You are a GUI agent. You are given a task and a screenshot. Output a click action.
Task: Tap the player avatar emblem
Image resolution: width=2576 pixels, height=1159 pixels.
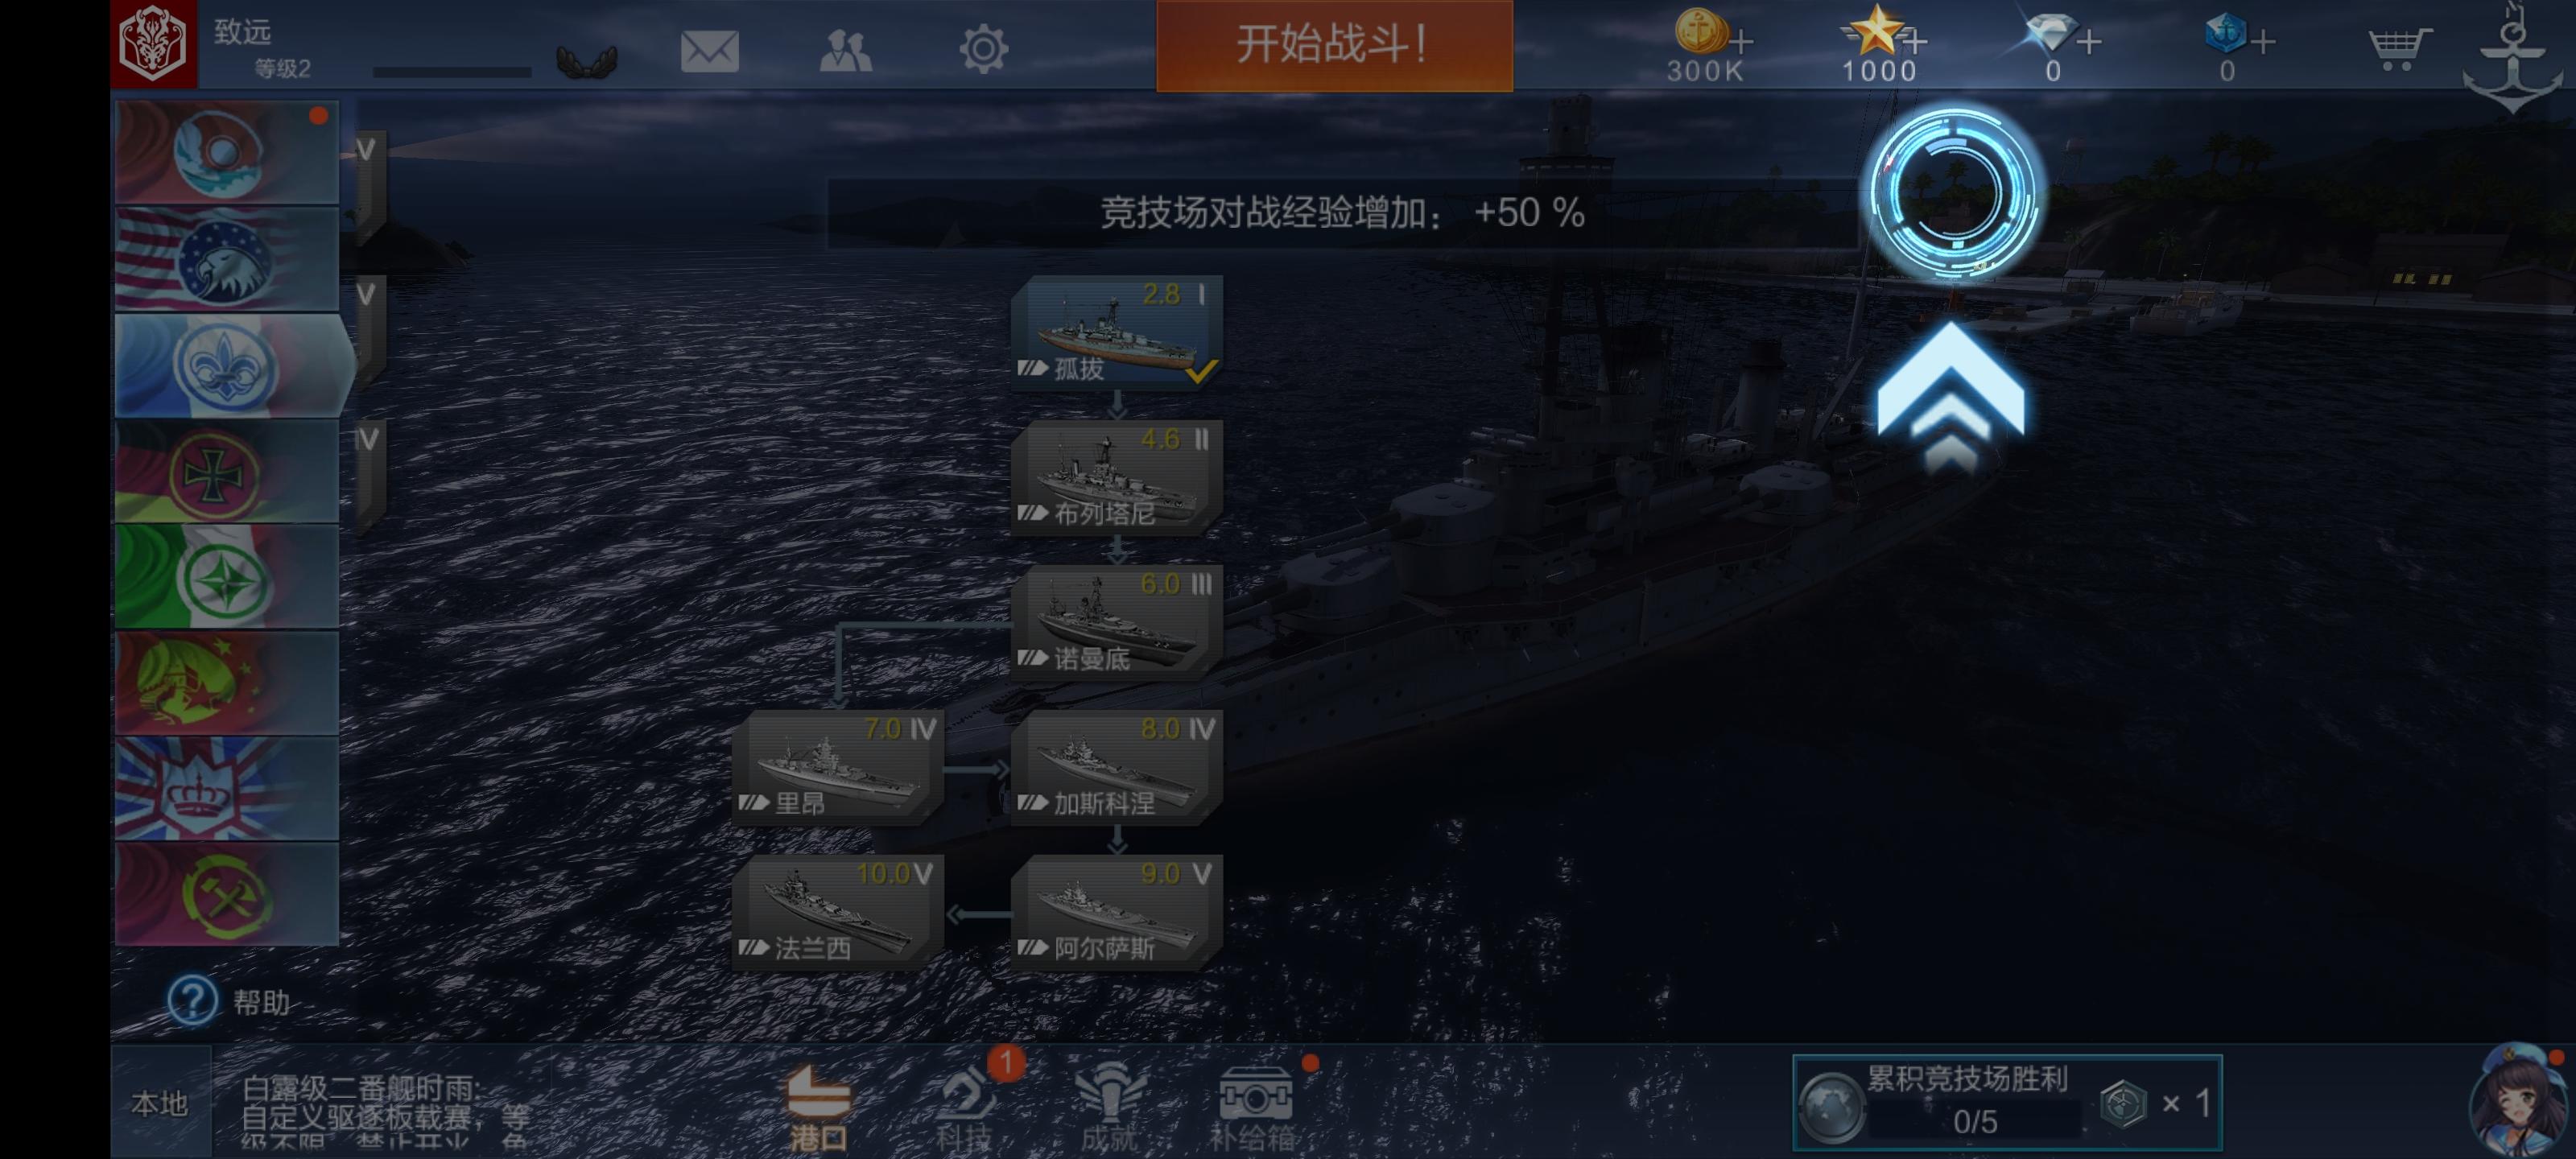pos(153,44)
